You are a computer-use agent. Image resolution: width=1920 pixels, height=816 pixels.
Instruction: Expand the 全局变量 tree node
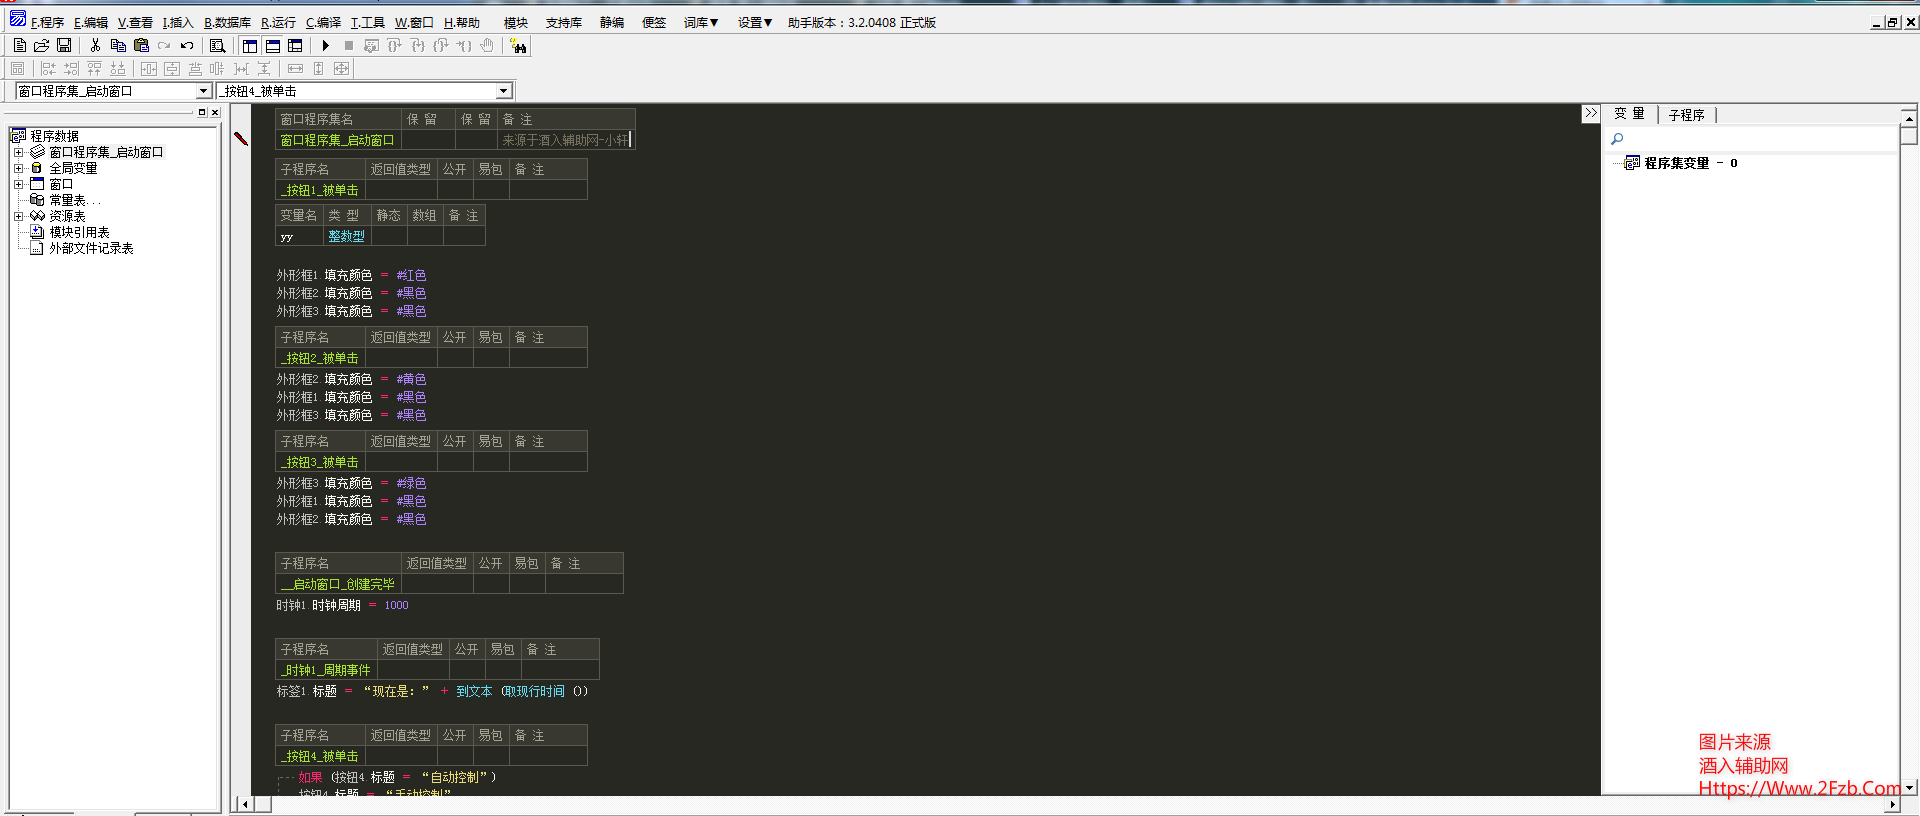click(18, 168)
